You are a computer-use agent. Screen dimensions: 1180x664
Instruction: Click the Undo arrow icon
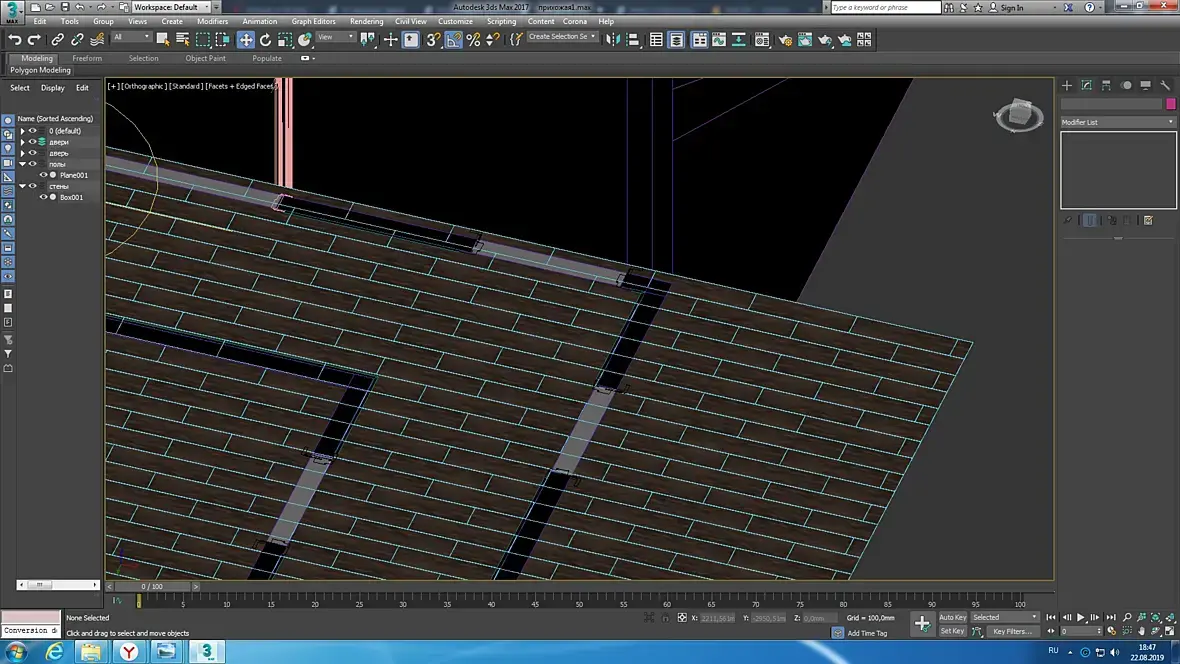(15, 40)
